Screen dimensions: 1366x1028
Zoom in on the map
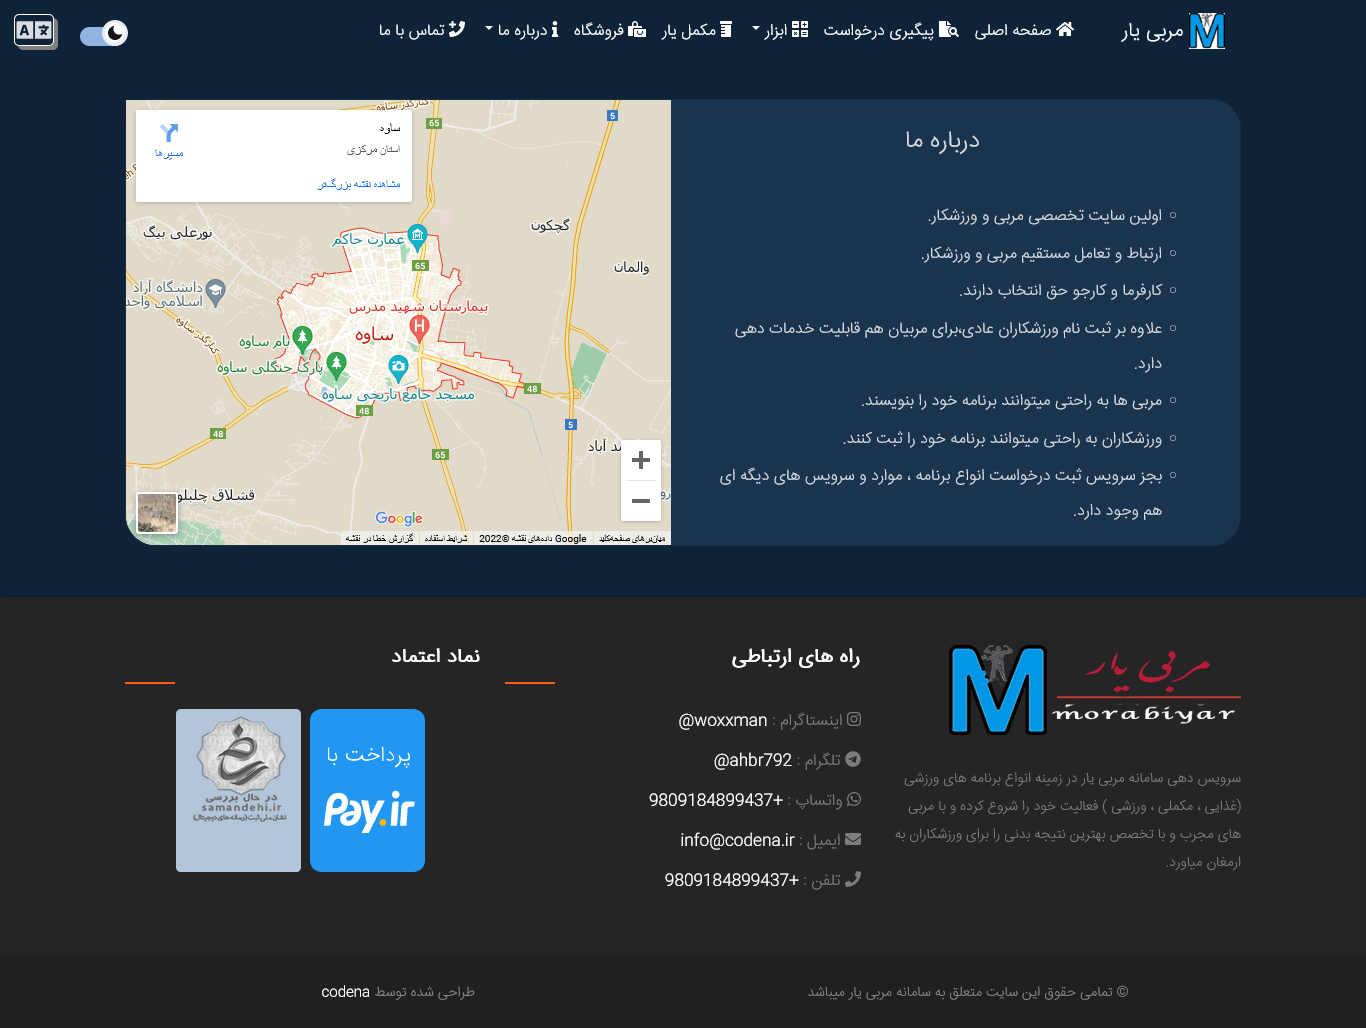pos(641,460)
